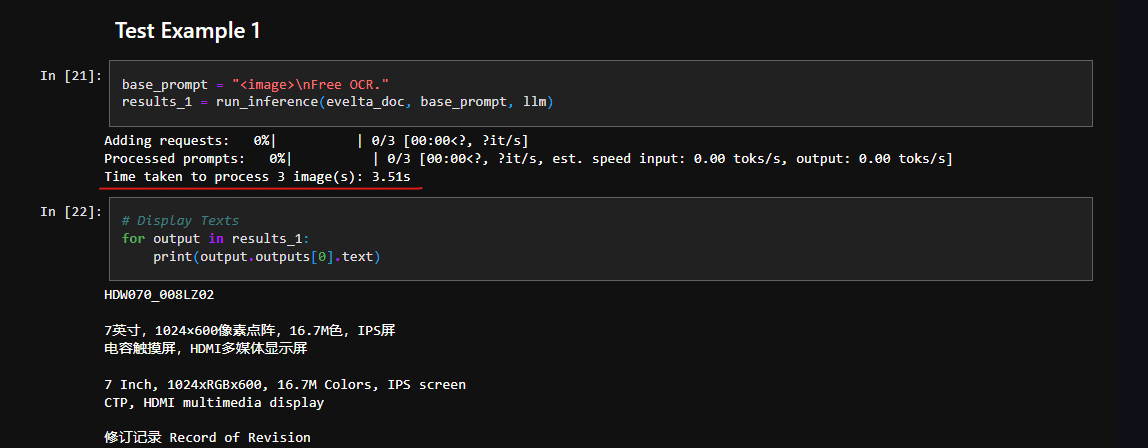Select the In [22] cell prompt

(x=70, y=212)
